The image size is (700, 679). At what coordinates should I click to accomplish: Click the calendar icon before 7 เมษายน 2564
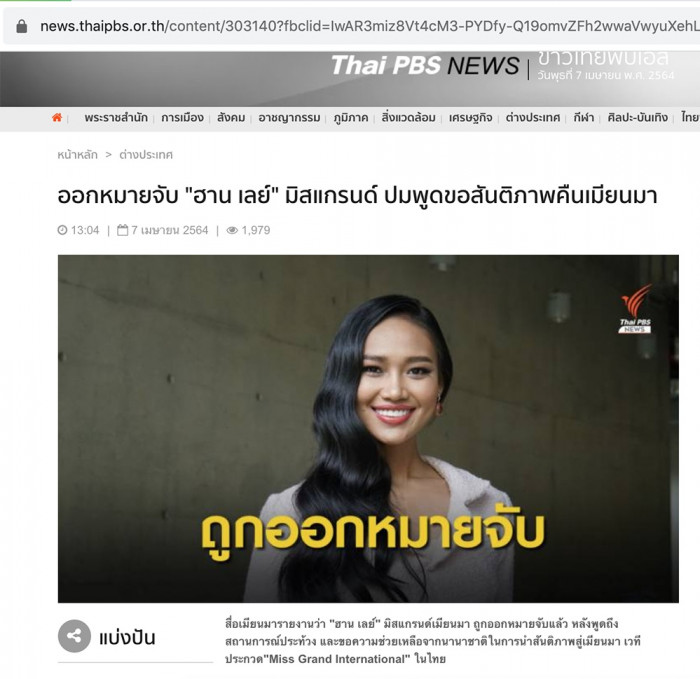click(122, 230)
